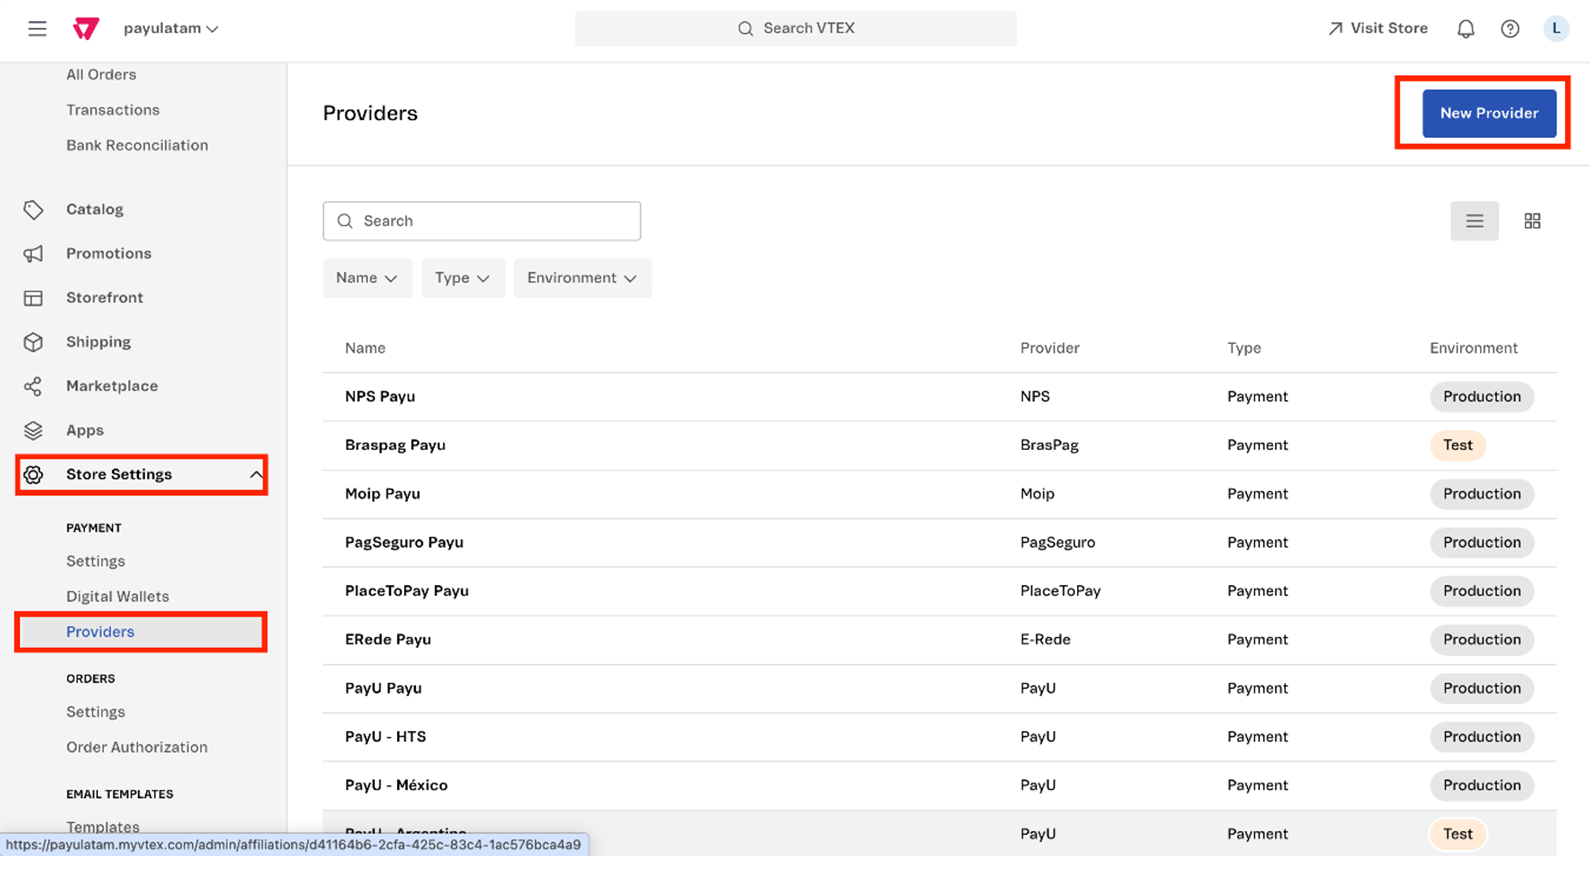The width and height of the screenshot is (1590, 869).
Task: Switch to list view layout
Action: tap(1474, 221)
